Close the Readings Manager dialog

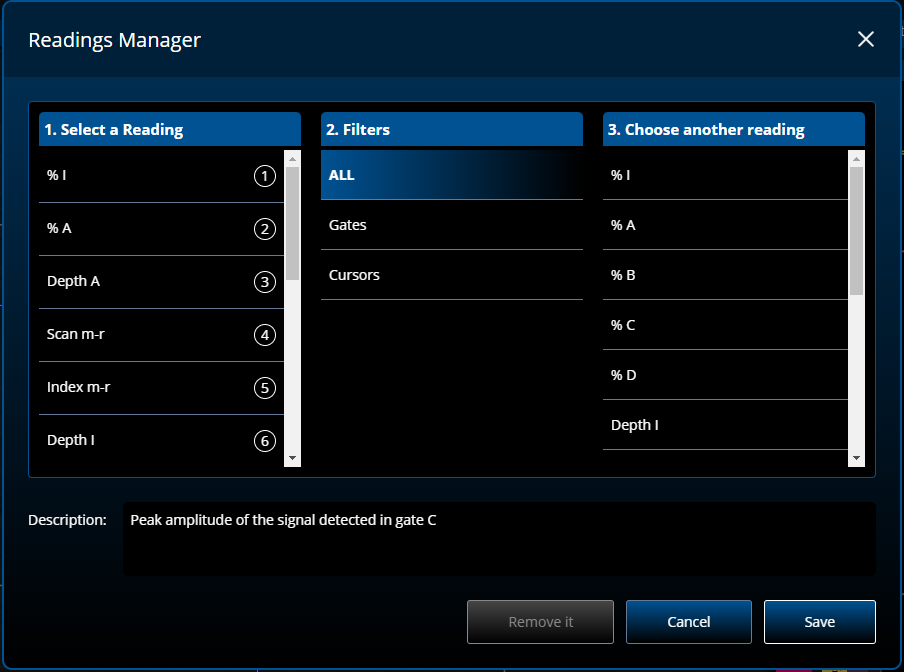tap(866, 39)
